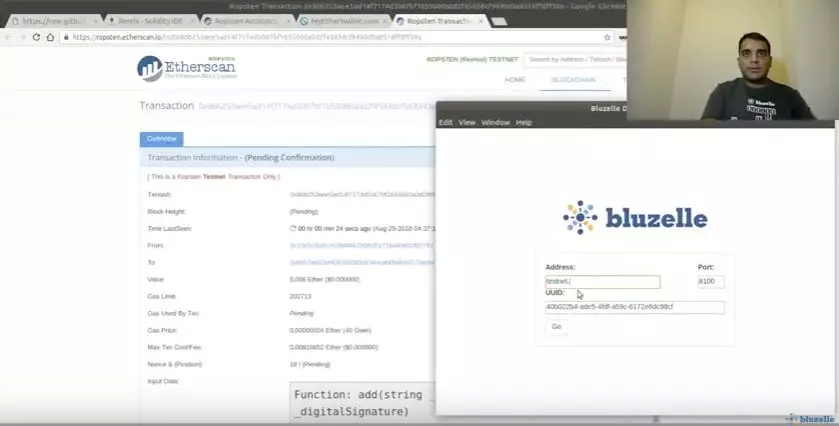Click the Go button in Bluzelle

[556, 326]
